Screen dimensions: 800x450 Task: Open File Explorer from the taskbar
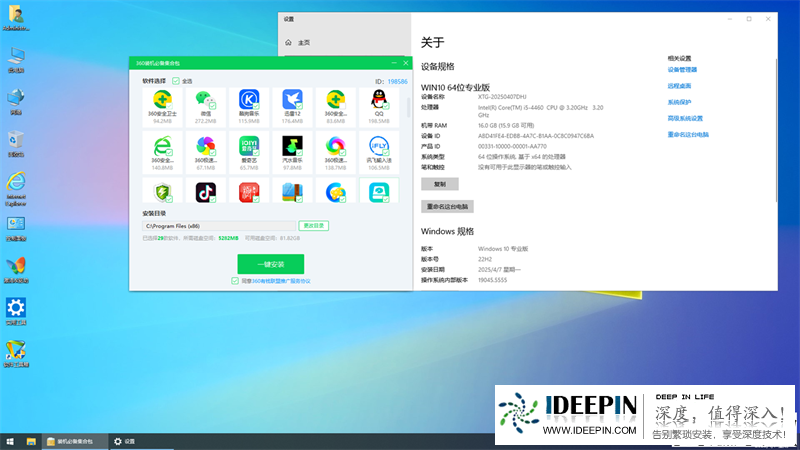31,441
